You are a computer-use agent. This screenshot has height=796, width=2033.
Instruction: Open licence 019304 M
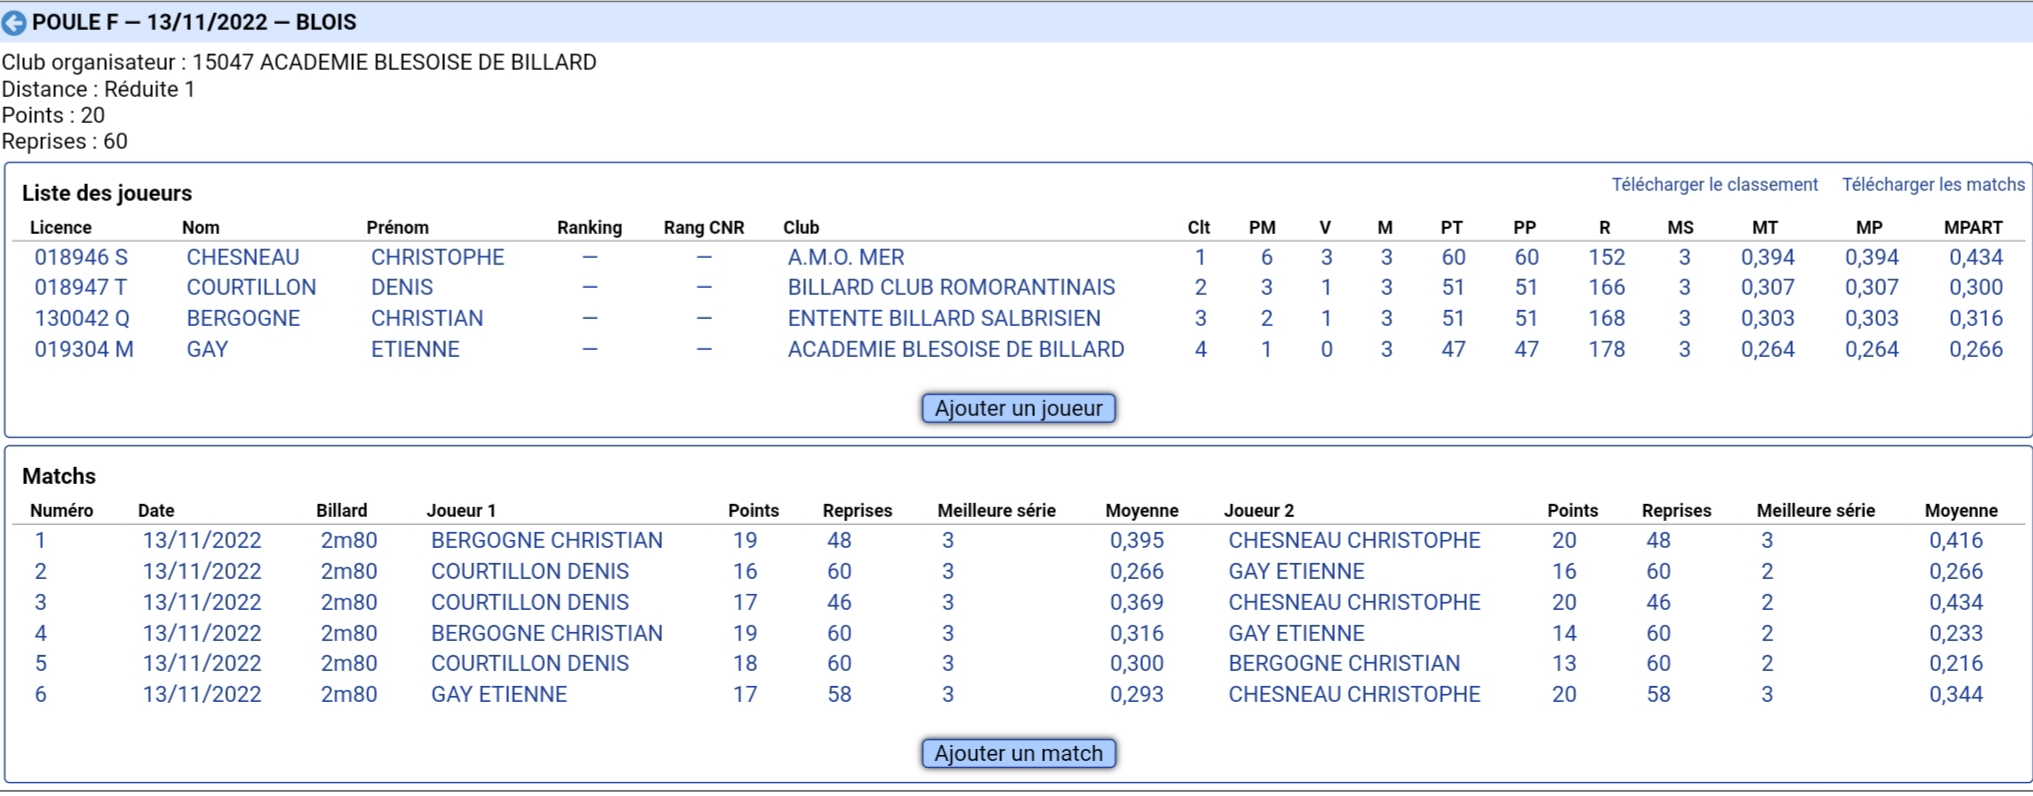coord(84,349)
